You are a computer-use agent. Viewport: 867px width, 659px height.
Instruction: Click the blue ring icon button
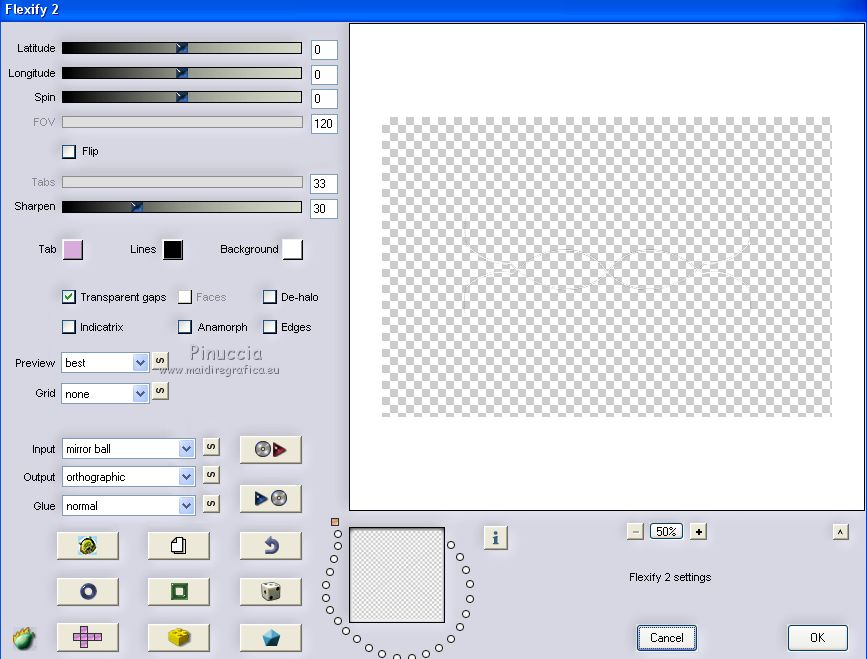pyautogui.click(x=87, y=592)
